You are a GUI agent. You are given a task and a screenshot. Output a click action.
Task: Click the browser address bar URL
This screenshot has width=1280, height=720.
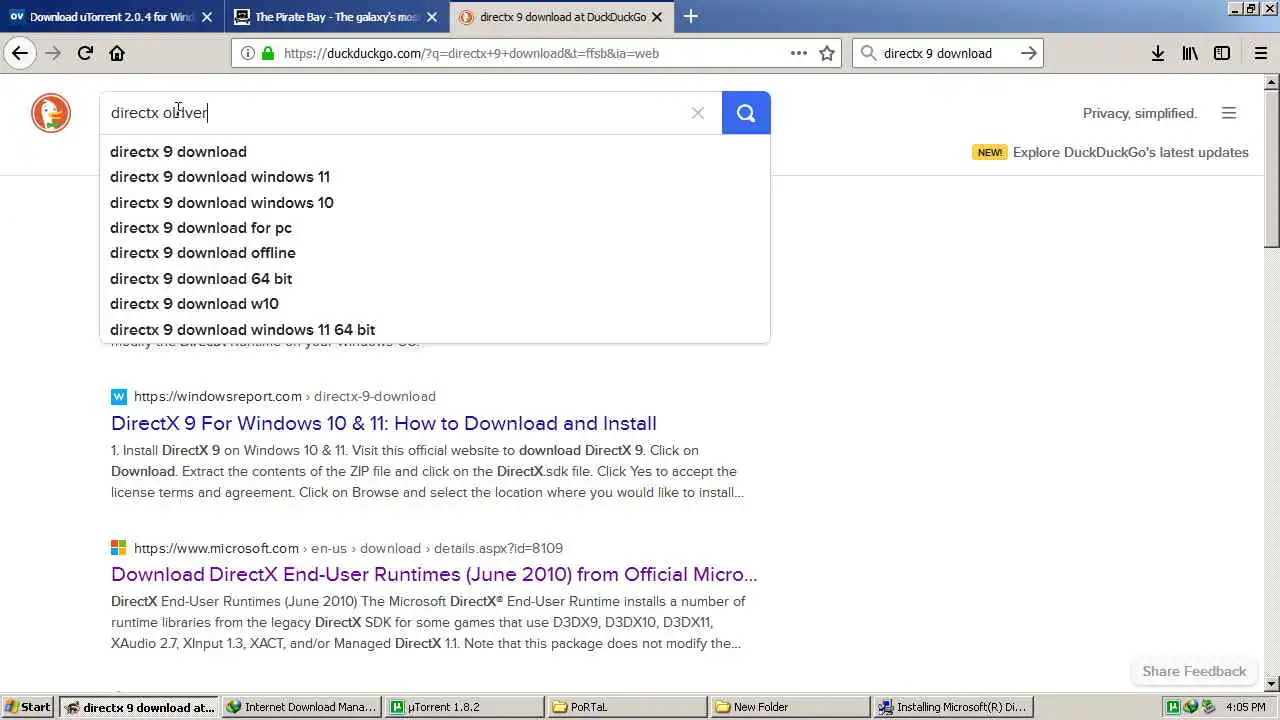[471, 53]
